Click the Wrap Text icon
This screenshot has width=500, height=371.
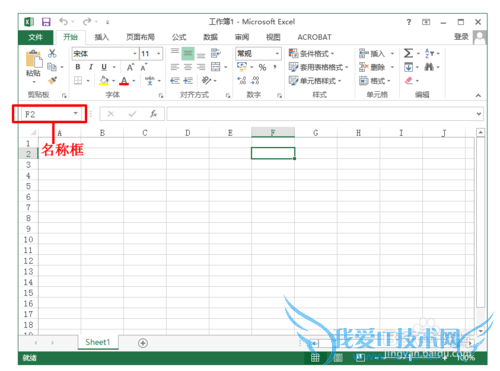pos(216,53)
